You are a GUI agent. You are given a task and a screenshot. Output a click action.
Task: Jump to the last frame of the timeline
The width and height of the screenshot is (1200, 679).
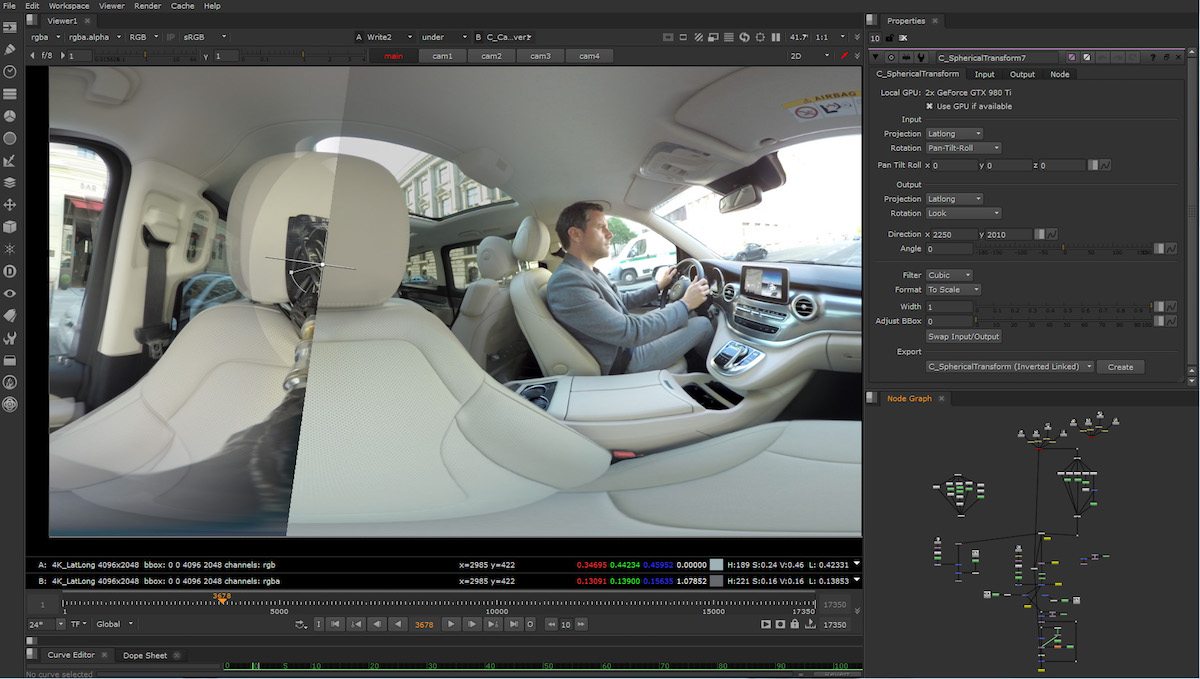click(513, 624)
